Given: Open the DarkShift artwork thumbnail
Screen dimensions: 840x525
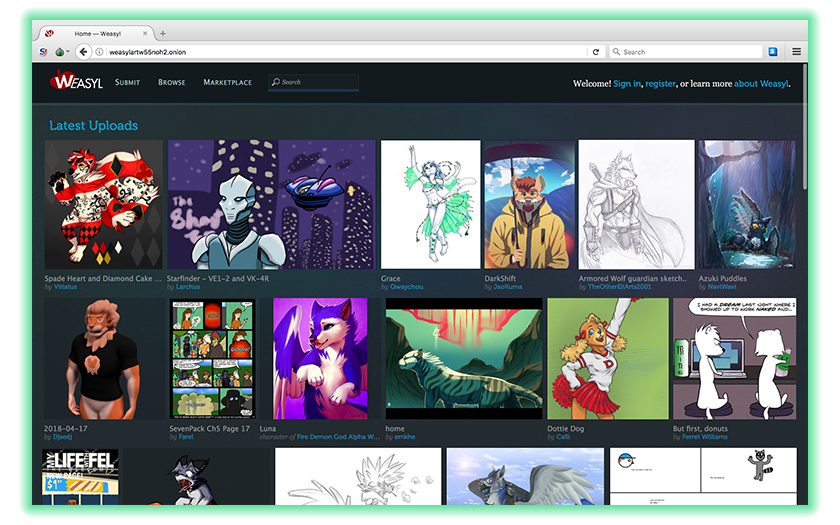Looking at the screenshot, I should click(529, 205).
